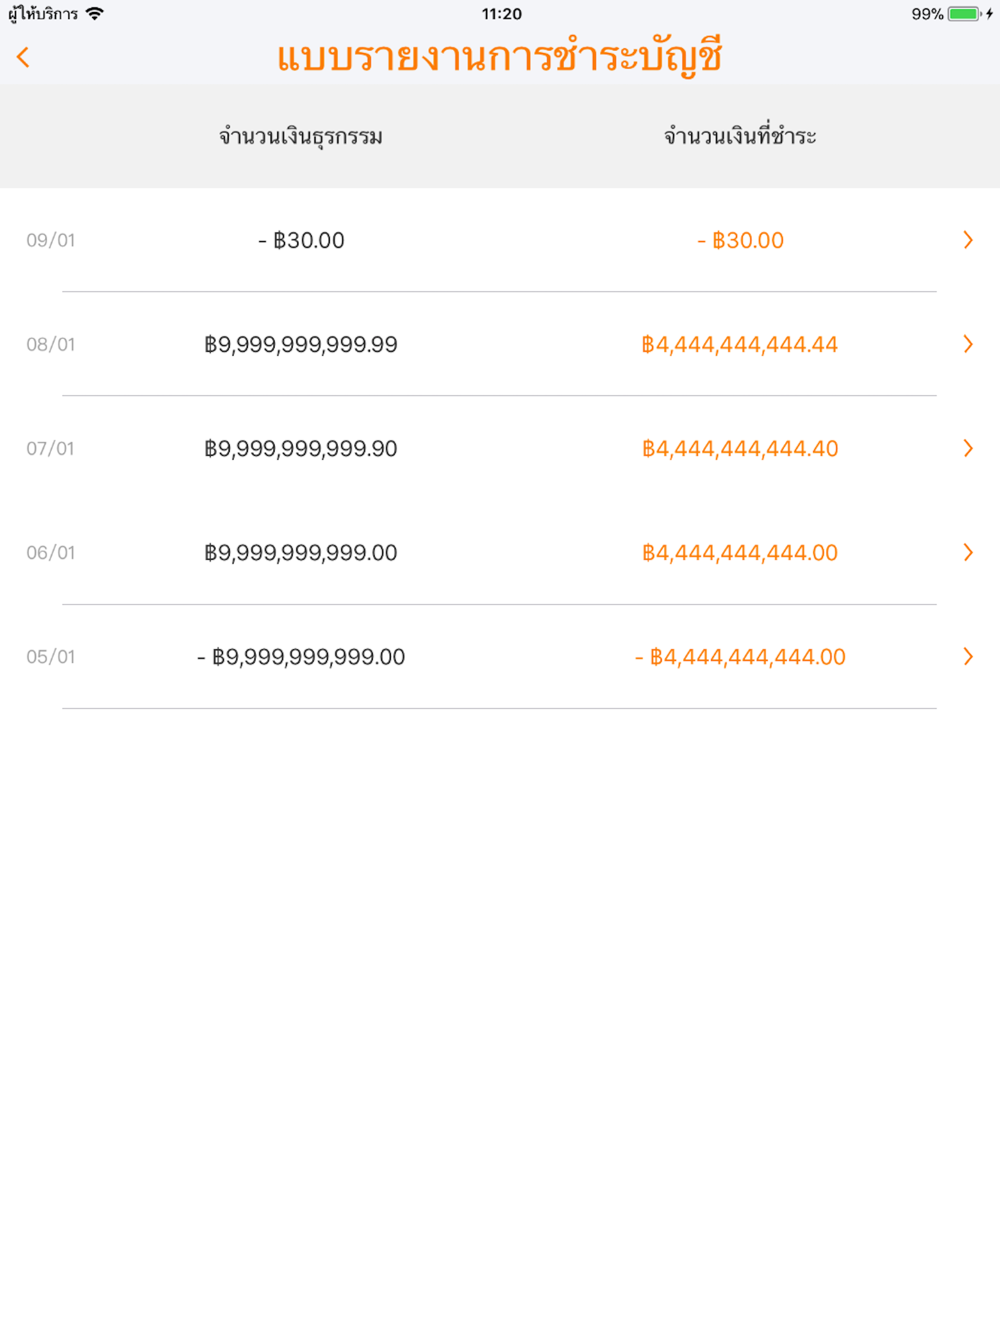This screenshot has height=1334, width=1000.
Task: Select the 08/01 date entry
Action: point(51,344)
